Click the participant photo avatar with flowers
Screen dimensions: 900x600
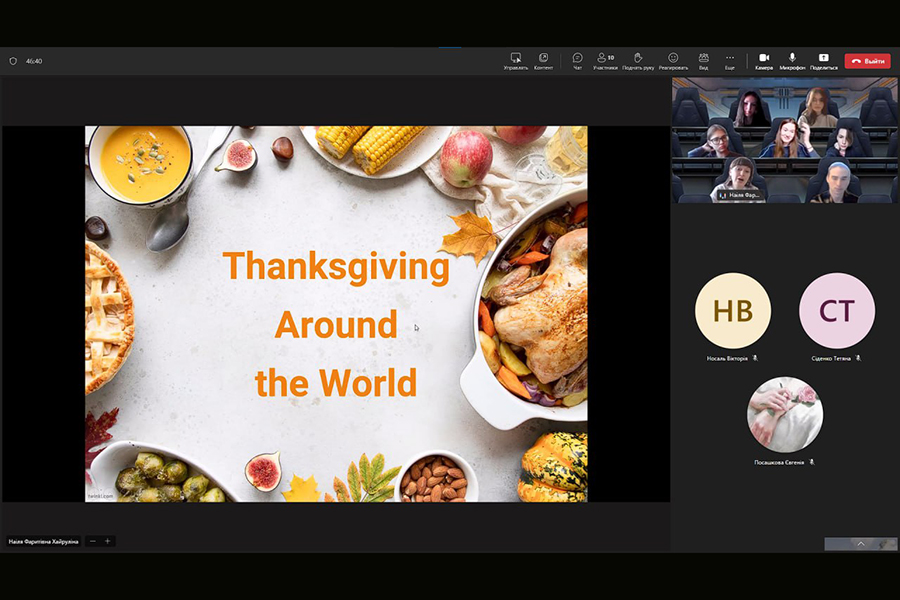coord(784,414)
